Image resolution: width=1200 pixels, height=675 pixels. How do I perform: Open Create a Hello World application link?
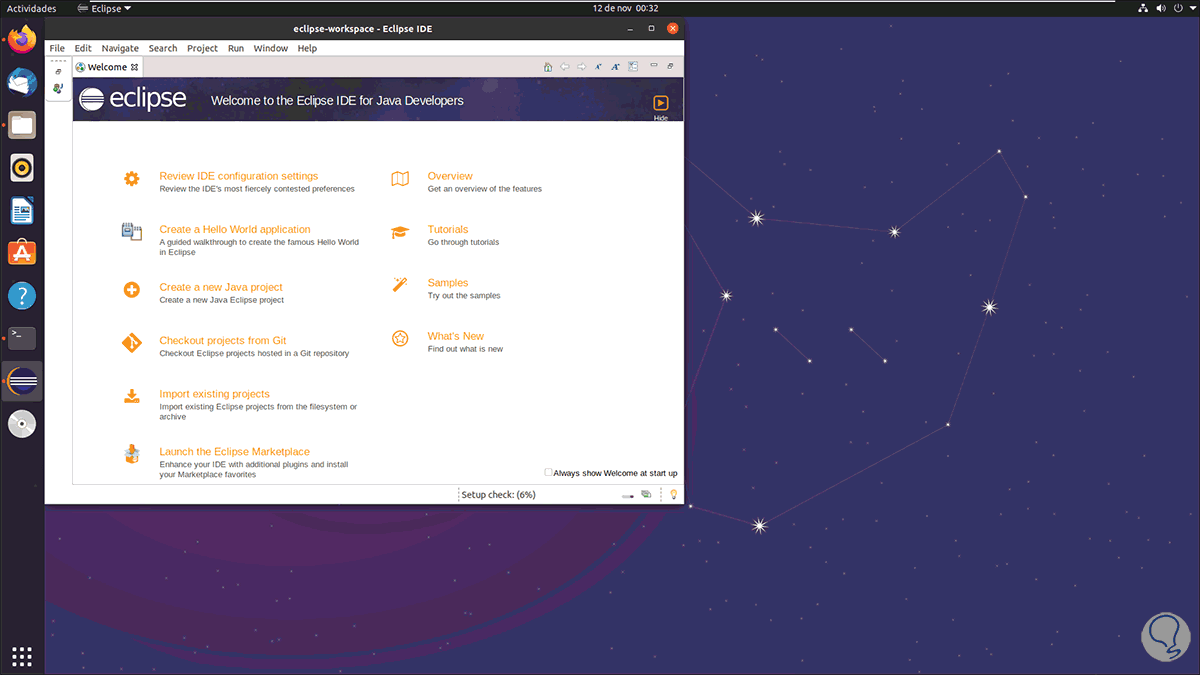tap(235, 229)
